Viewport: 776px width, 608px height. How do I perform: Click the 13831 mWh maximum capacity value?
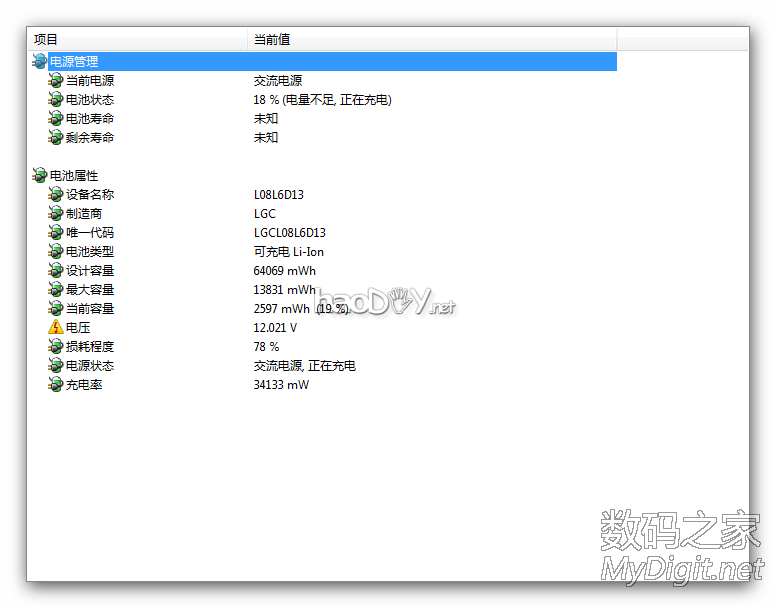pyautogui.click(x=285, y=290)
